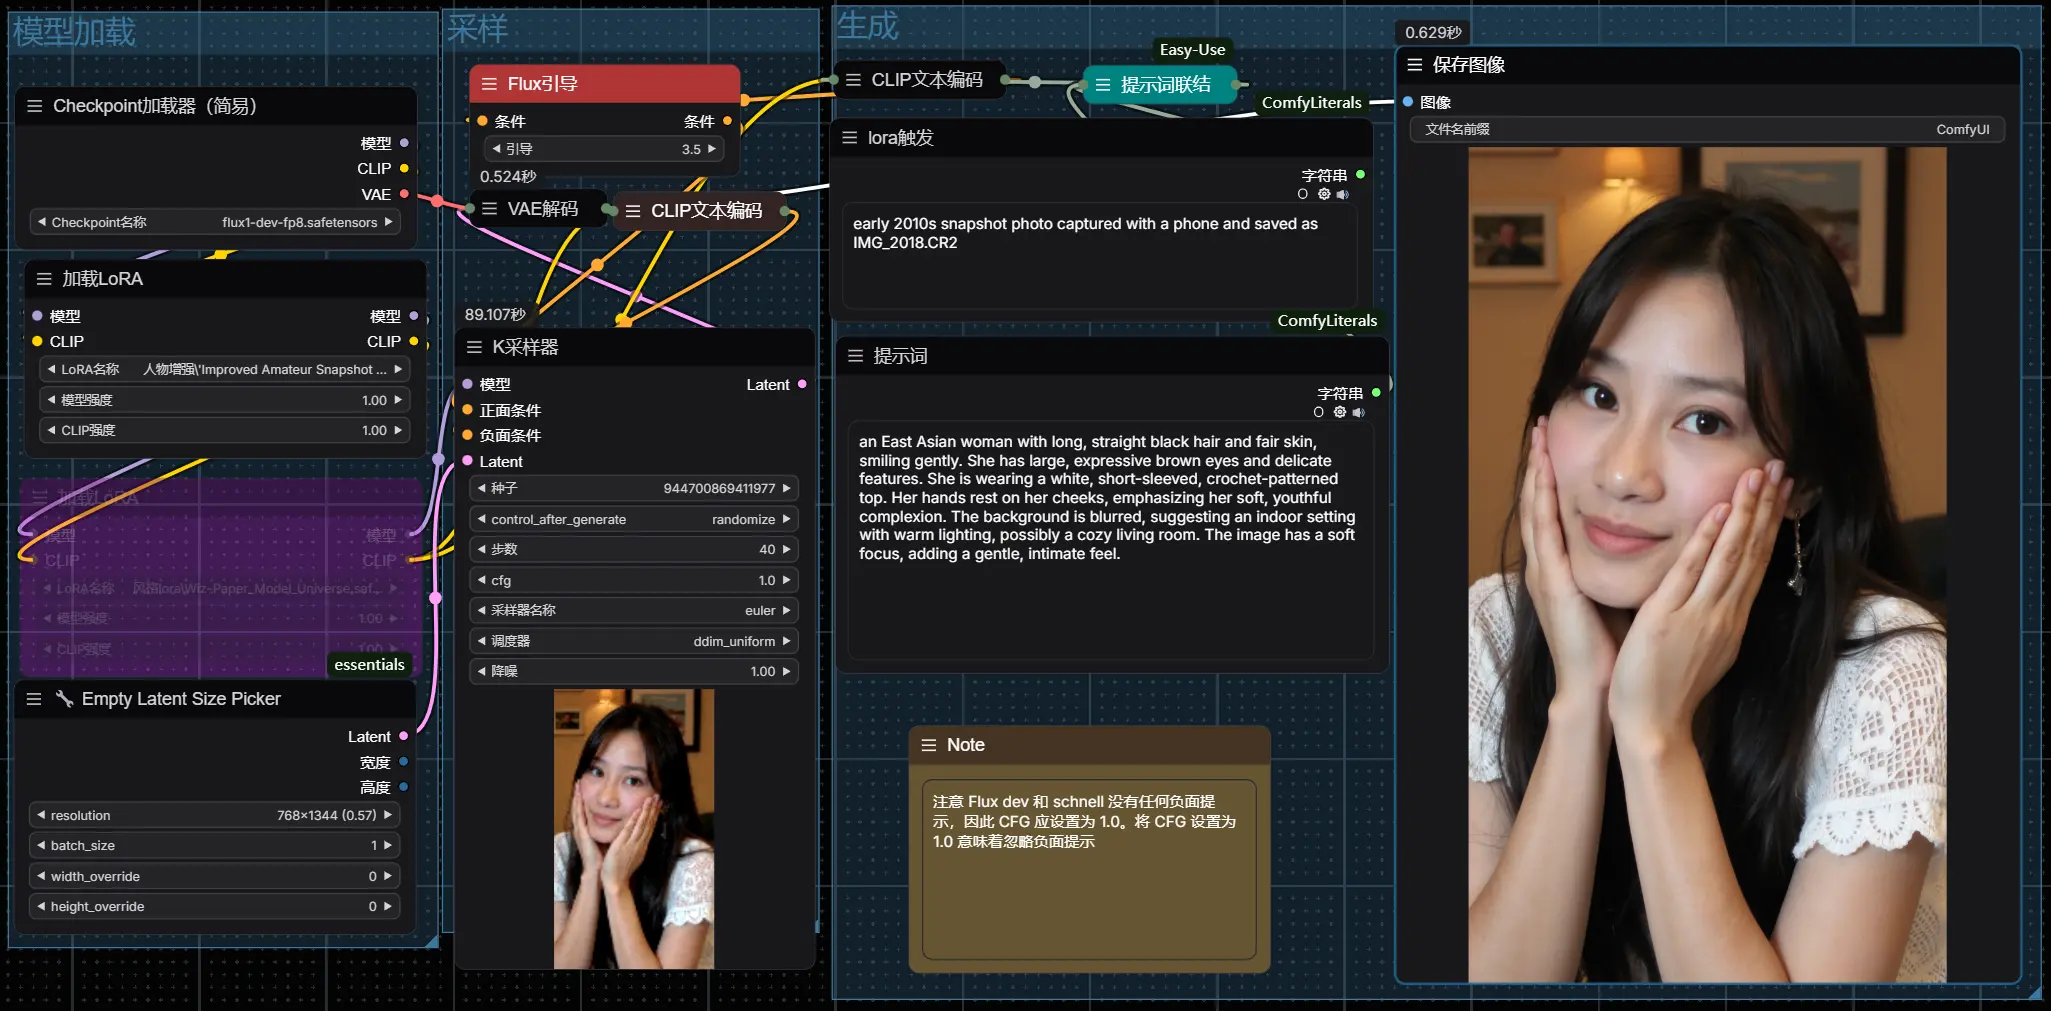The width and height of the screenshot is (2051, 1011).
Task: Click the 保存图像 node menu icon
Action: 1414,65
